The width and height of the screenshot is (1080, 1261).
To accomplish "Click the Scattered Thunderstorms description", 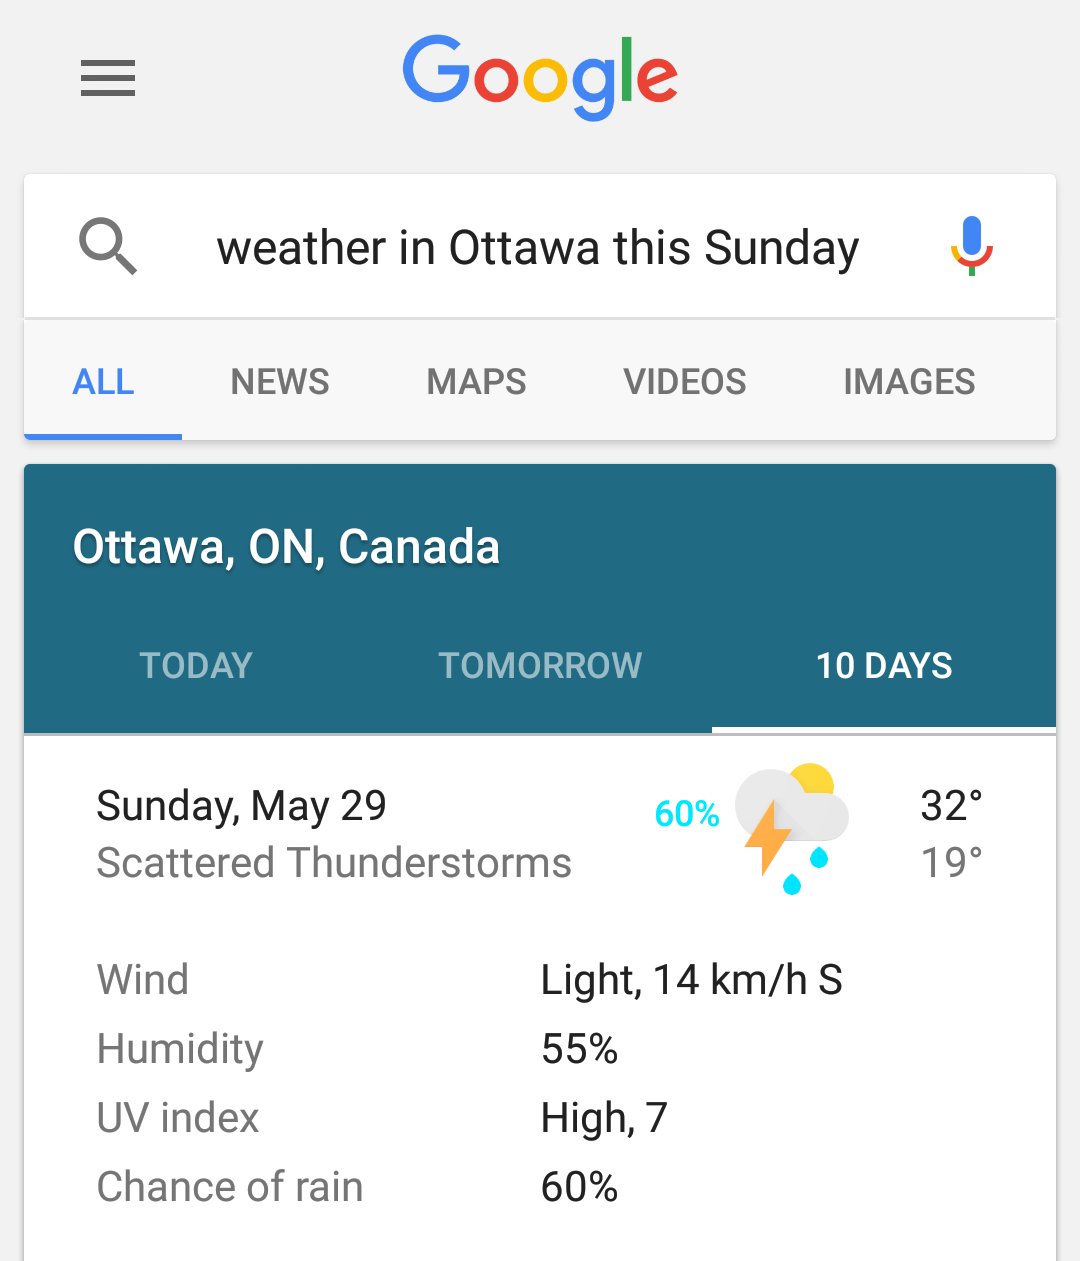I will (334, 863).
